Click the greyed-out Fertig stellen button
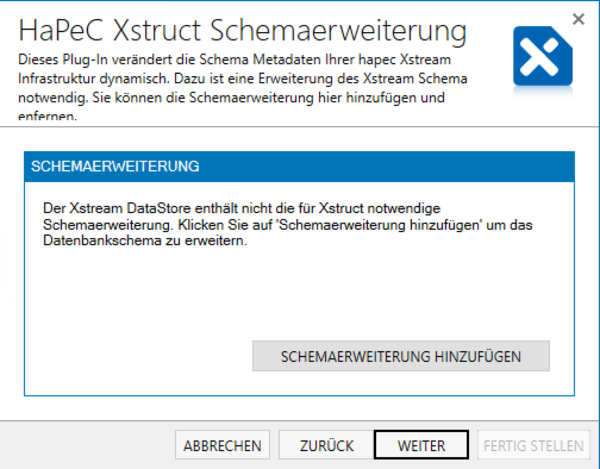This screenshot has width=600, height=469. point(533,445)
